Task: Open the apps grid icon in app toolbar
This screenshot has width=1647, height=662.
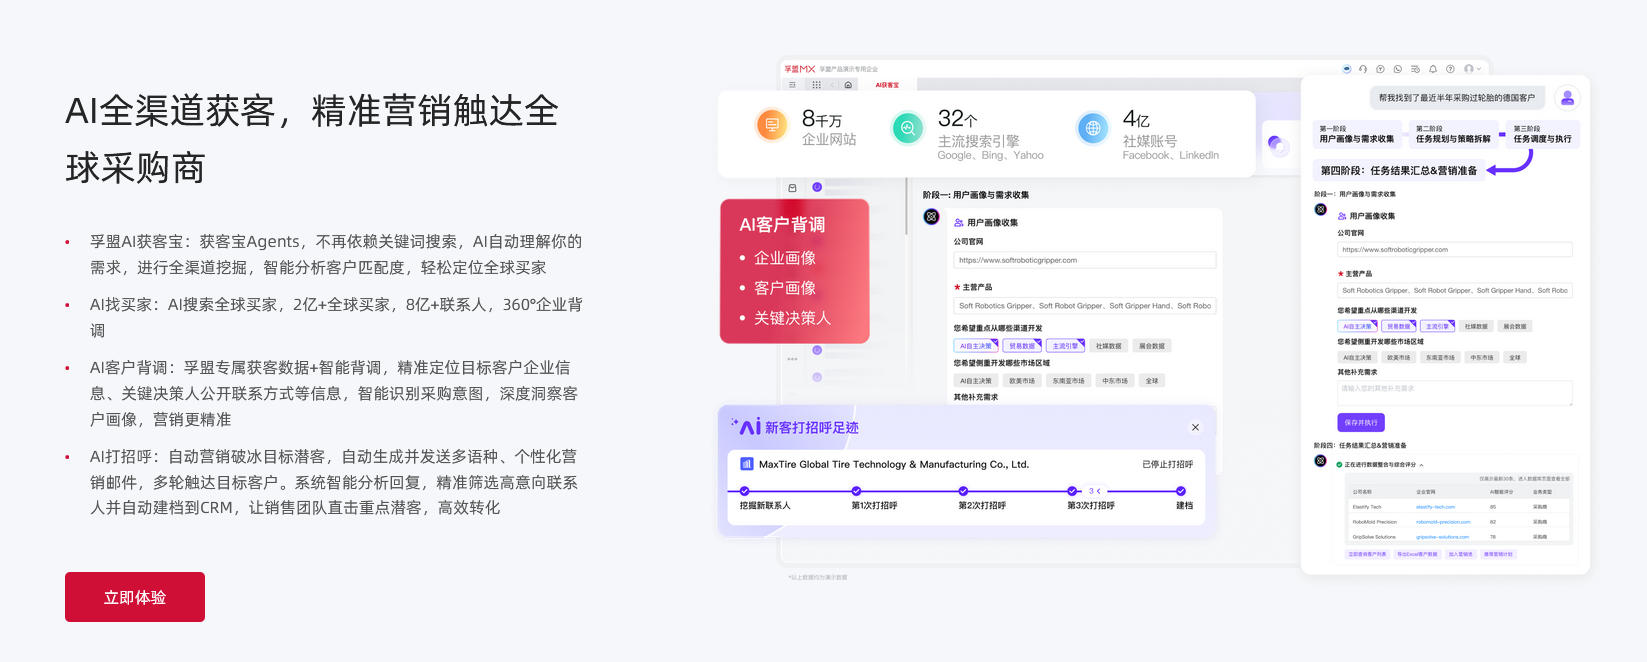Action: tap(816, 85)
